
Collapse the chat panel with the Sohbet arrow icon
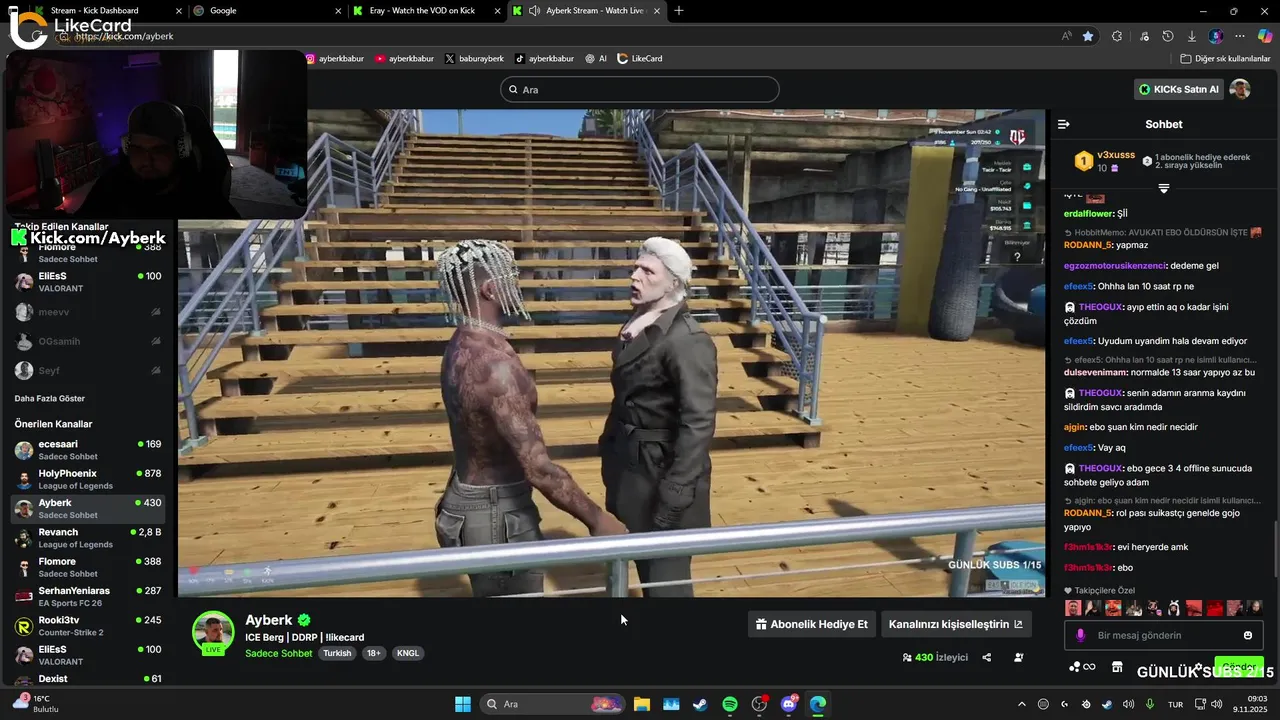1063,124
